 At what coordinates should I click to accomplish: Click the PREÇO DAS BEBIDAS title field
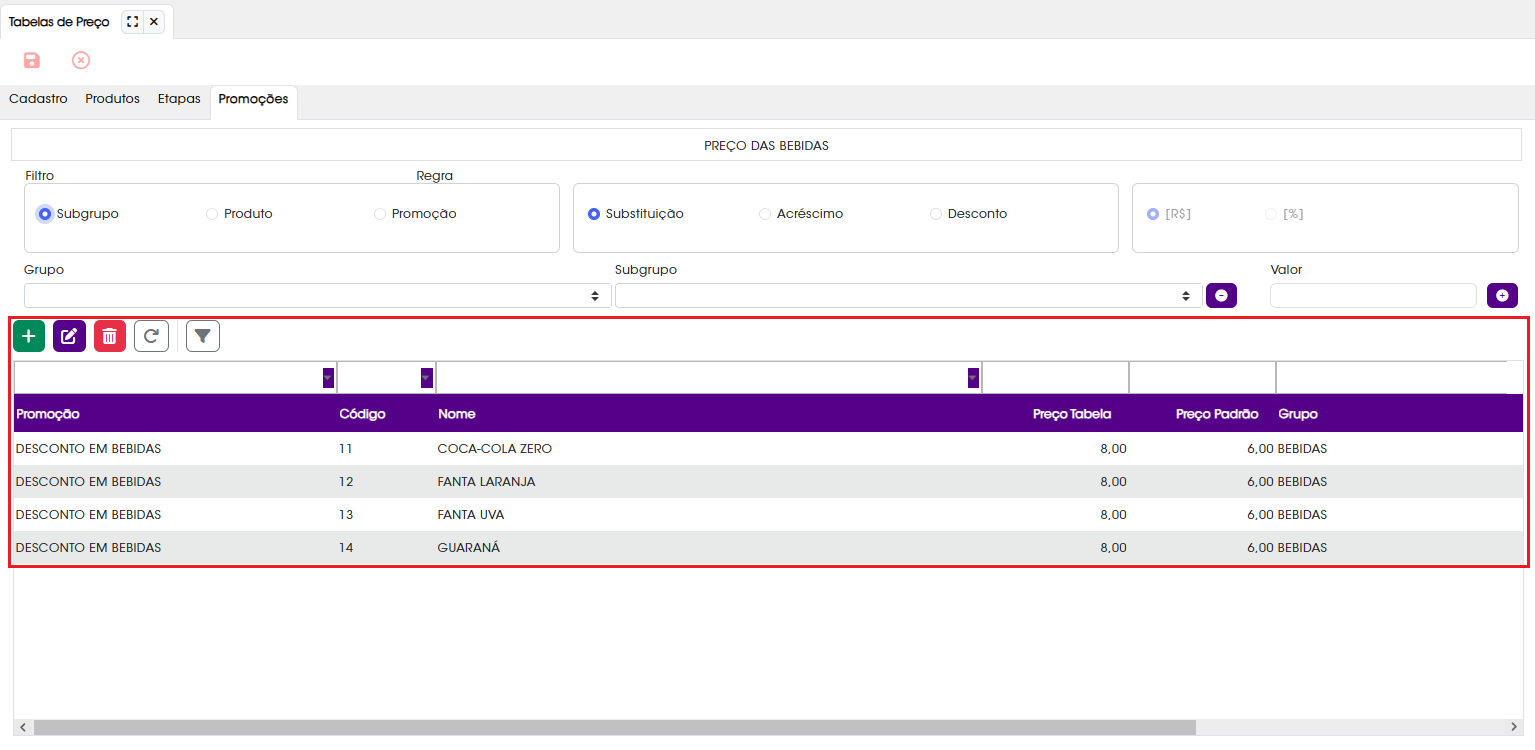767,145
